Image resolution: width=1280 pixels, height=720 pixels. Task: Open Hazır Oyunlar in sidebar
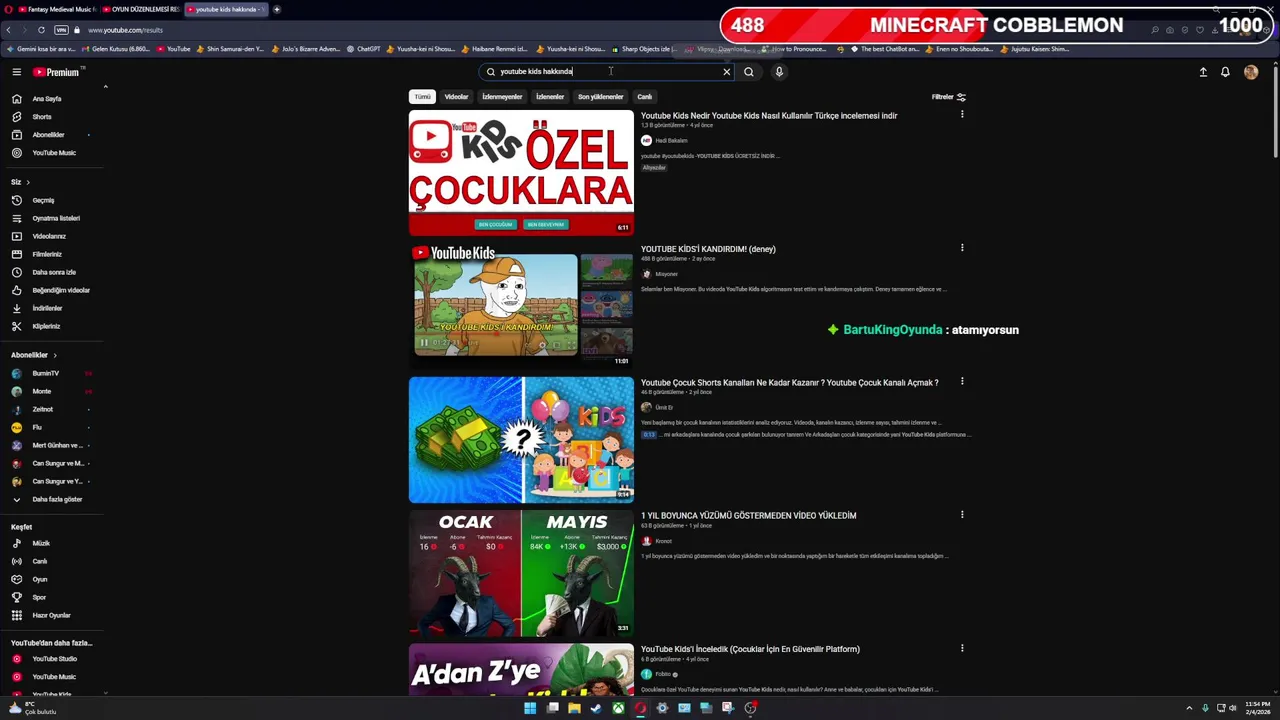(51, 615)
